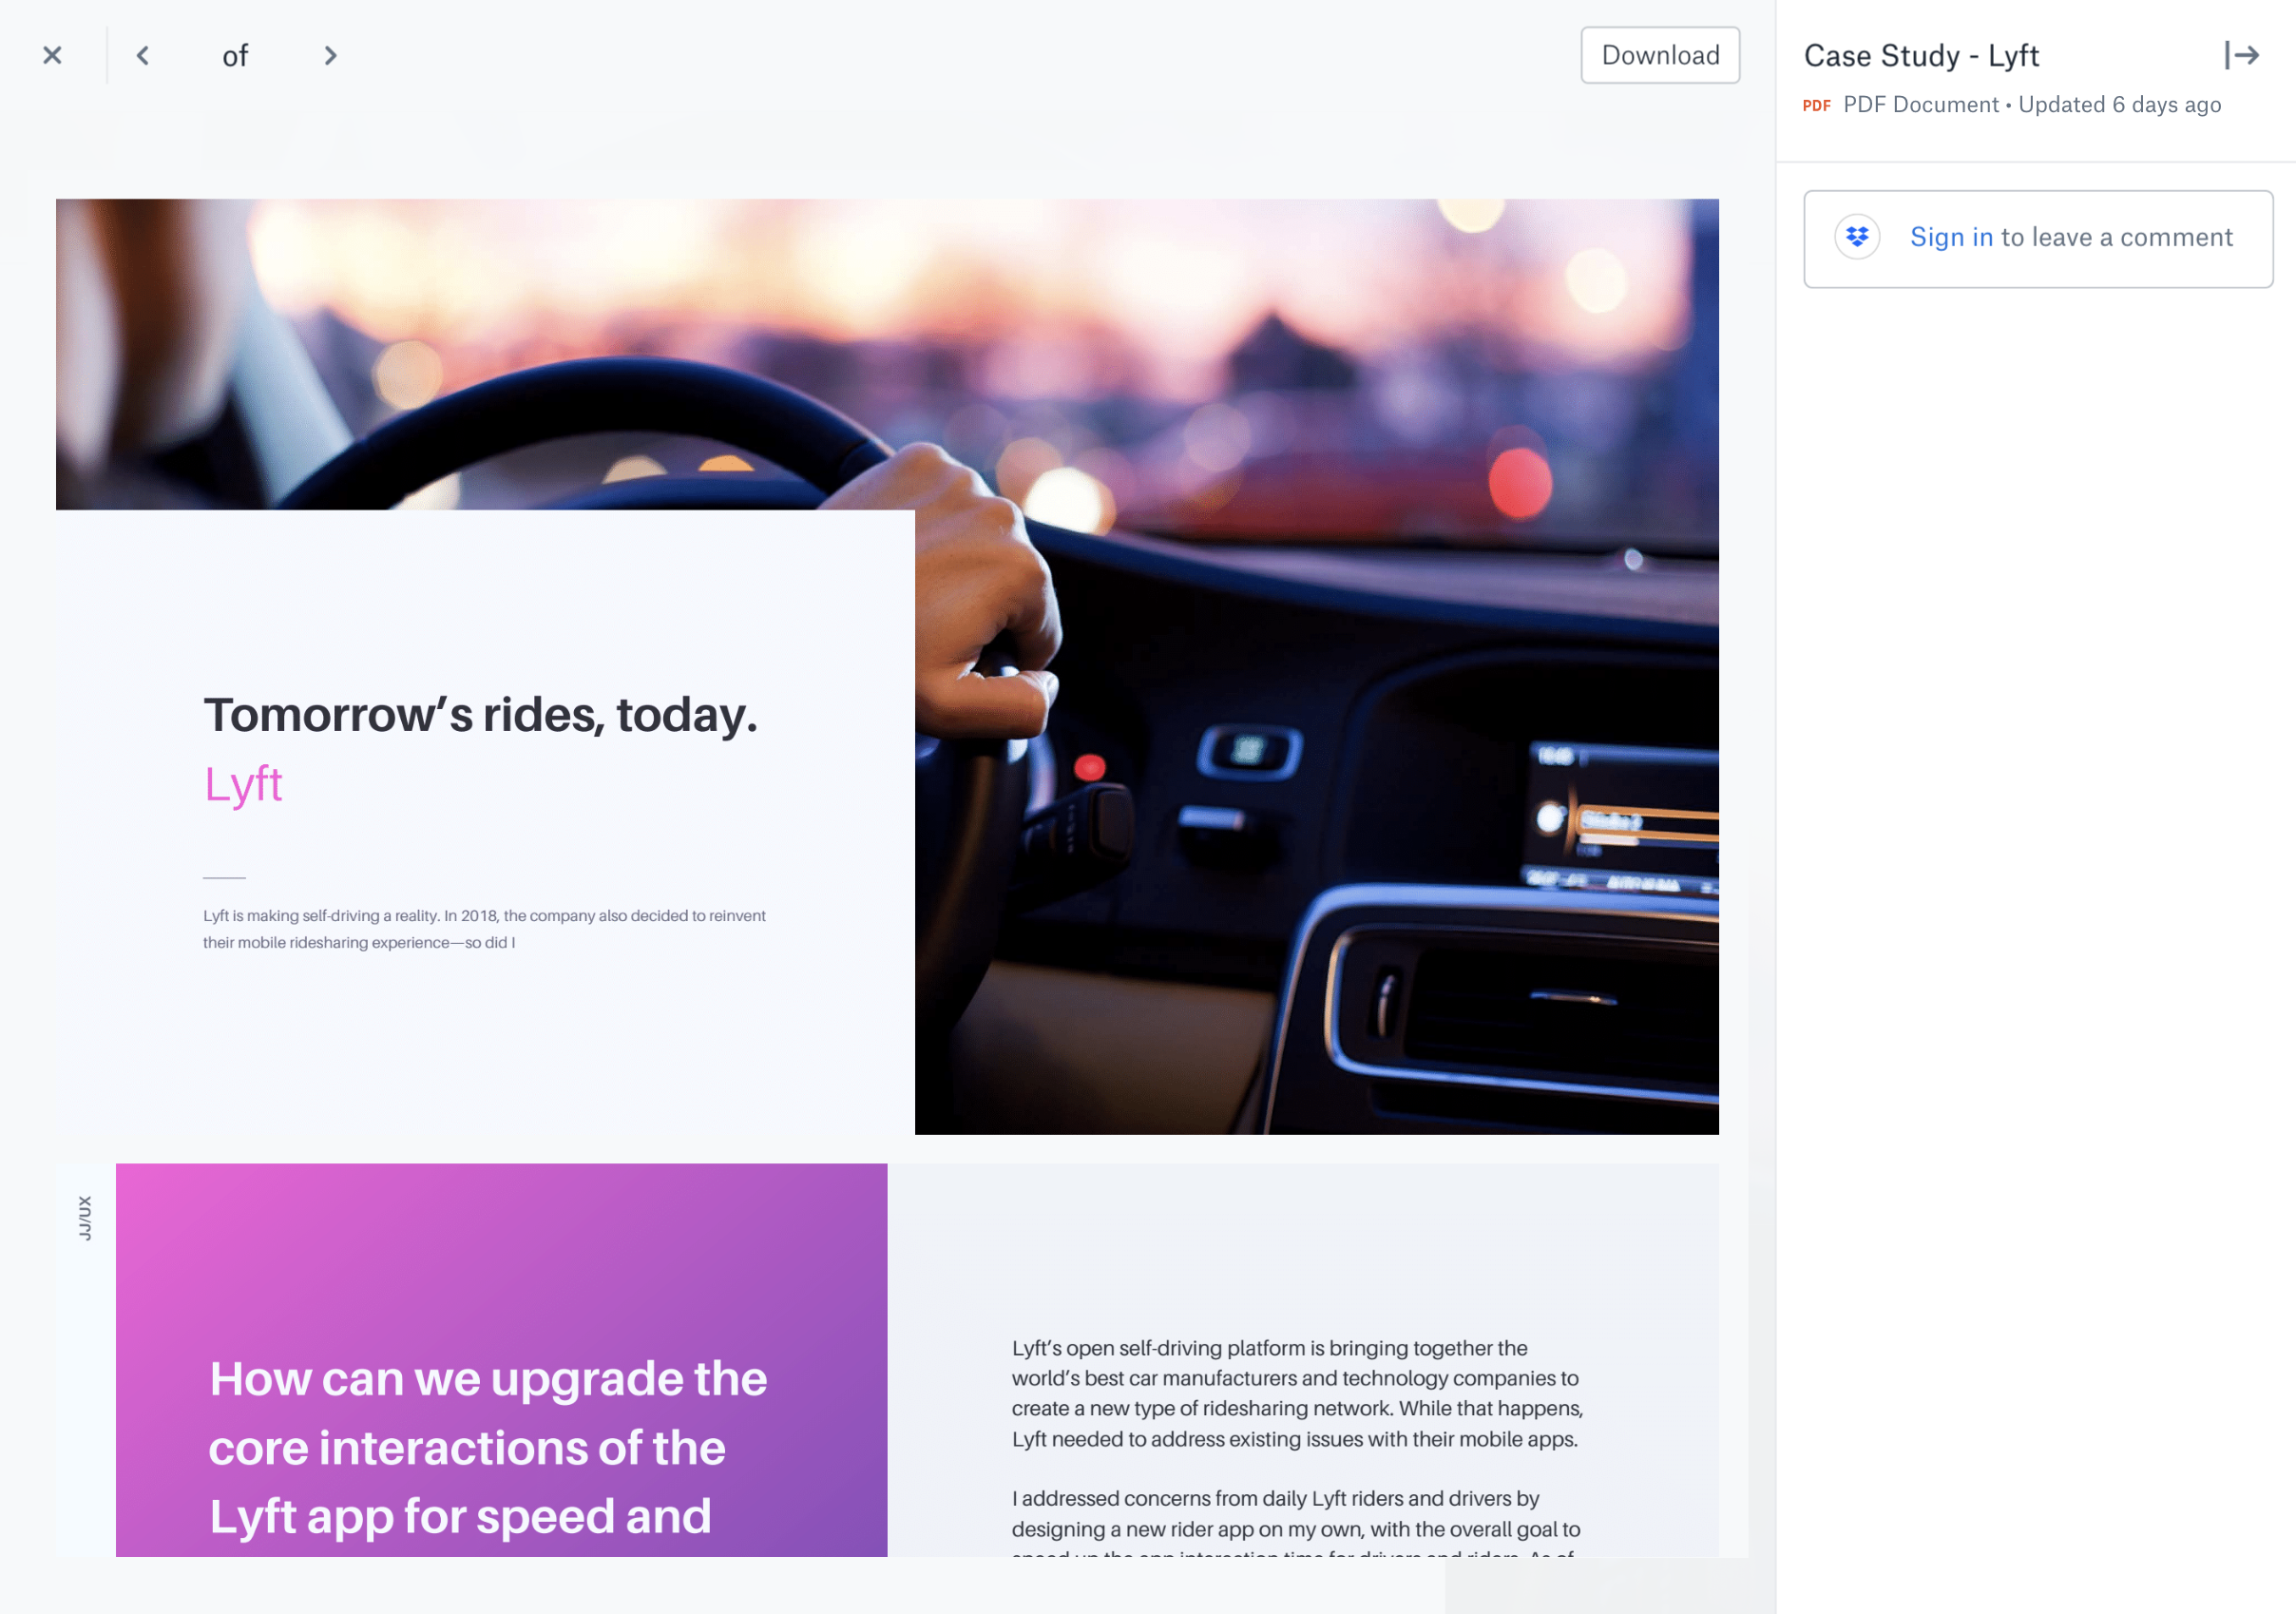Click the "Lyft's open self-driving platform" paragraph
Screen dimensions: 2296x1614
tap(1297, 1393)
